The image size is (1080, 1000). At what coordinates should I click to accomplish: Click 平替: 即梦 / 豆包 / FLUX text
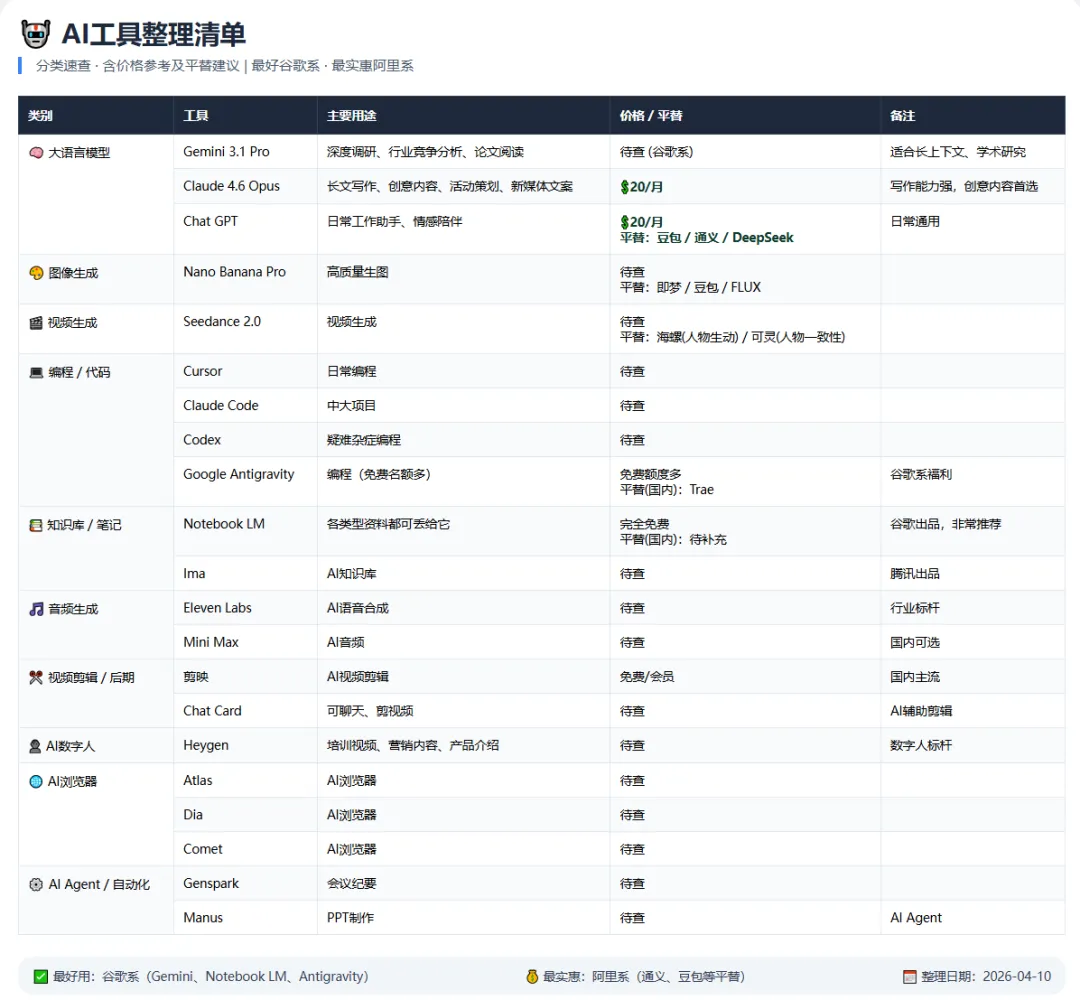point(690,287)
